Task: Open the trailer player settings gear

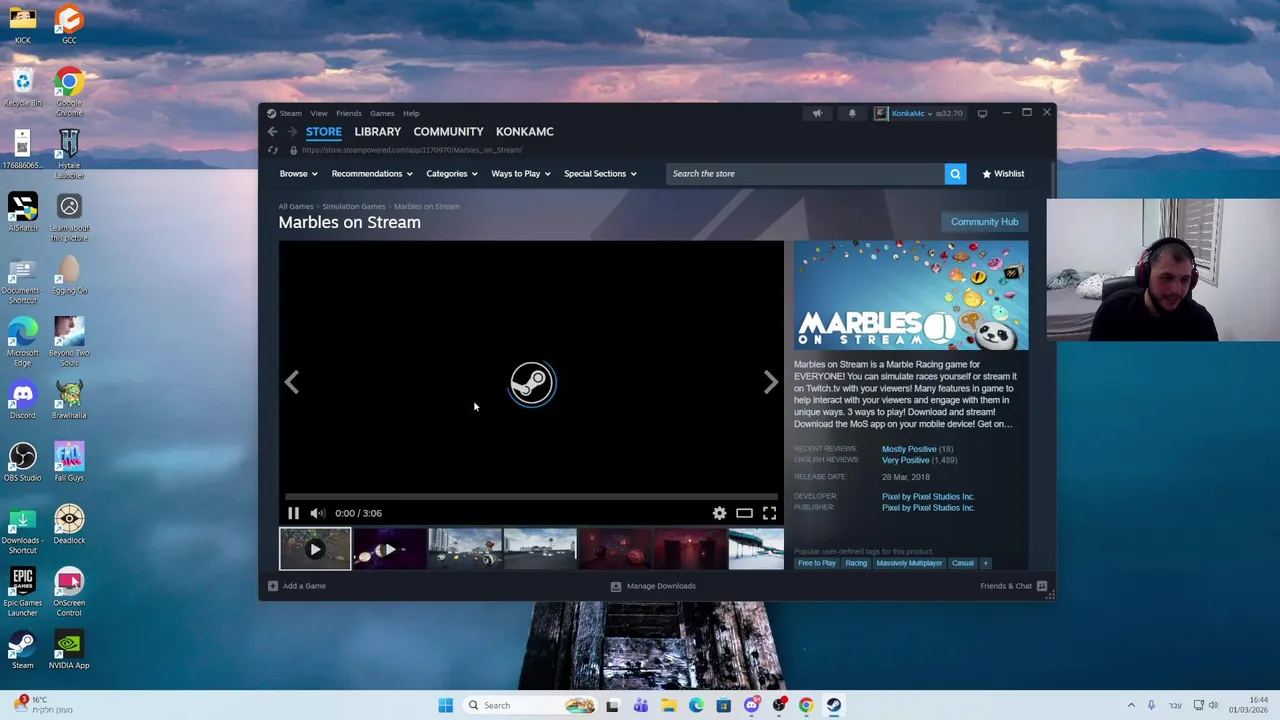Action: tap(719, 513)
